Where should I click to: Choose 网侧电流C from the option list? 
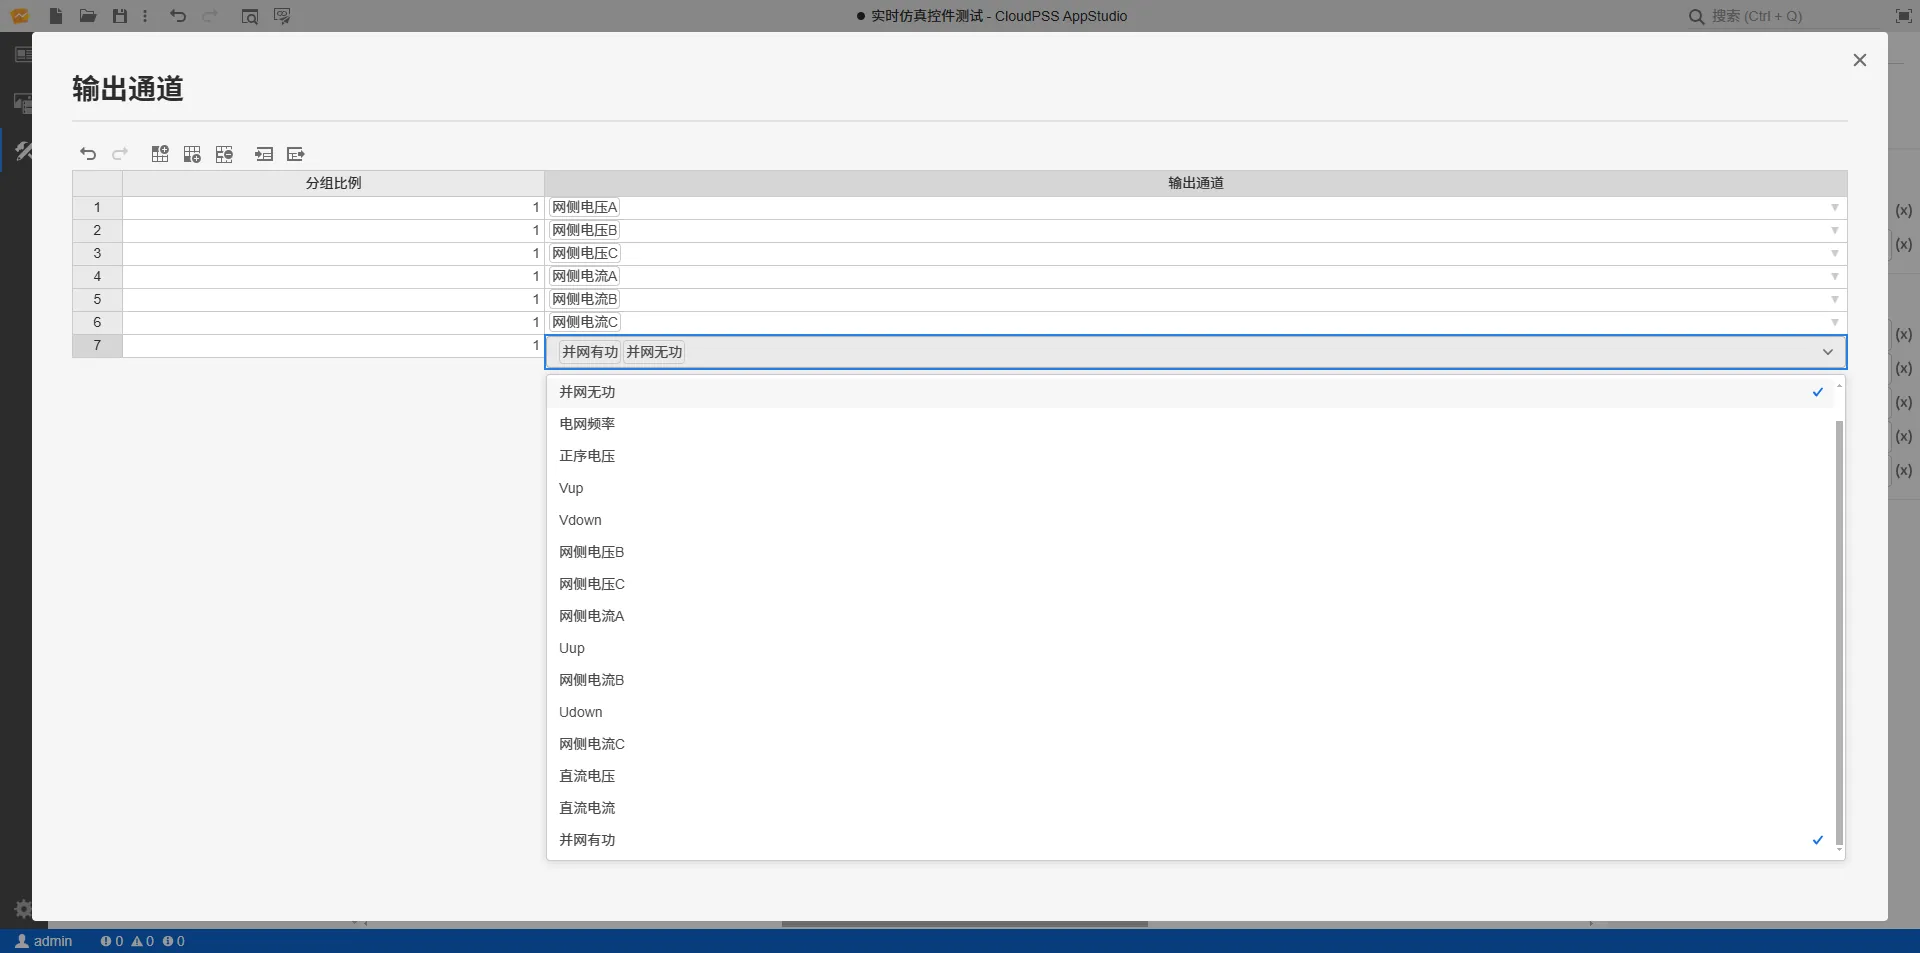(x=1190, y=744)
